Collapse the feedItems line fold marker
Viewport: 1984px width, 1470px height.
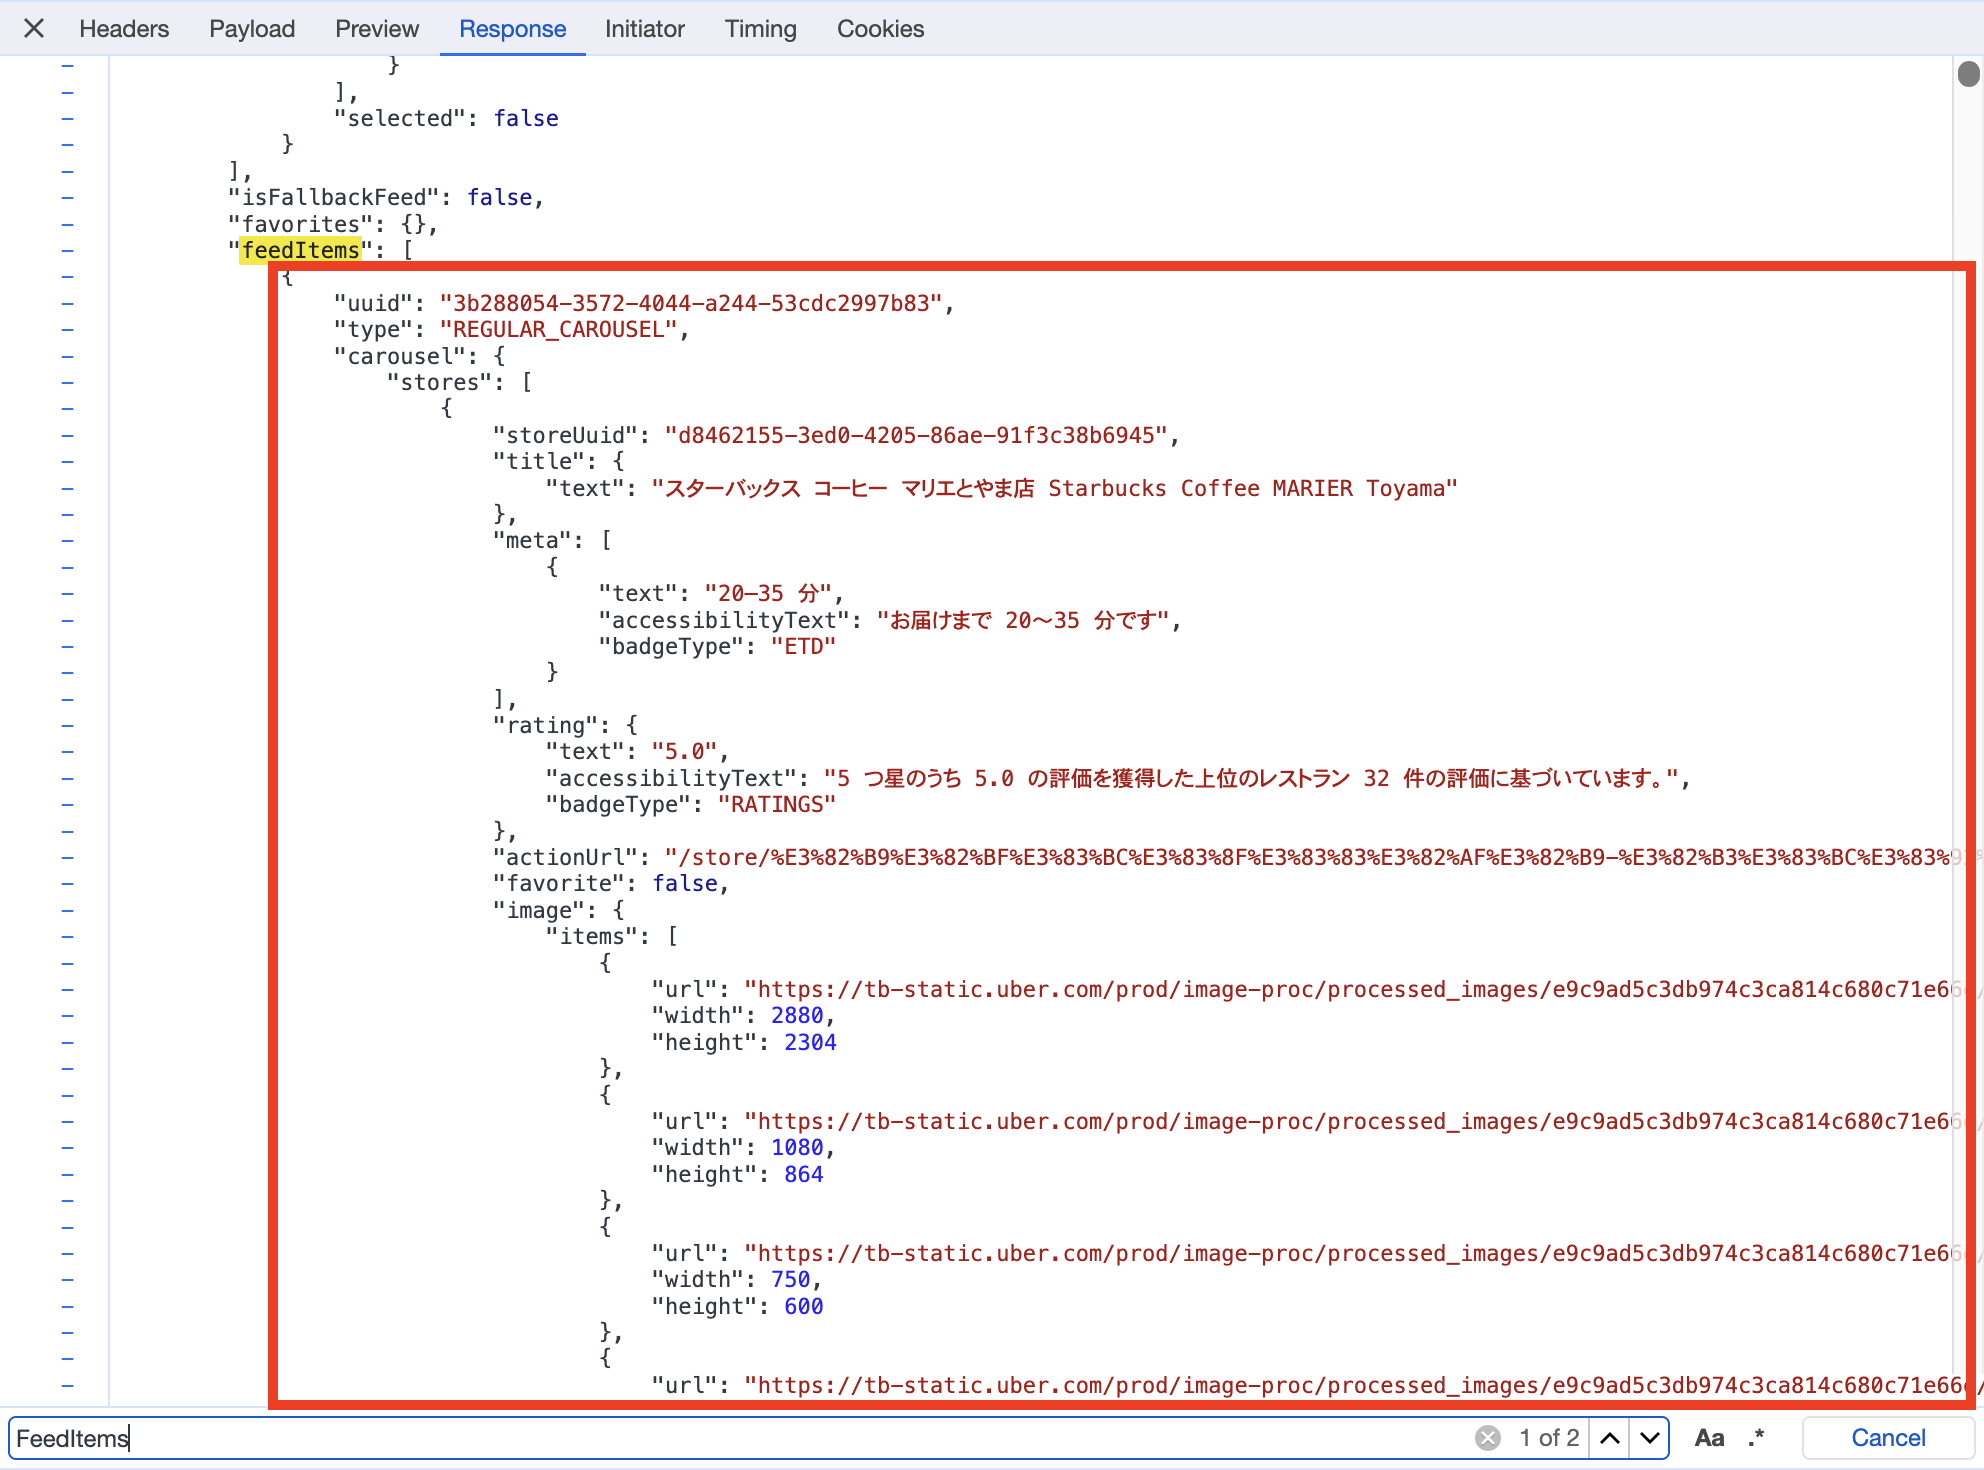tap(68, 250)
